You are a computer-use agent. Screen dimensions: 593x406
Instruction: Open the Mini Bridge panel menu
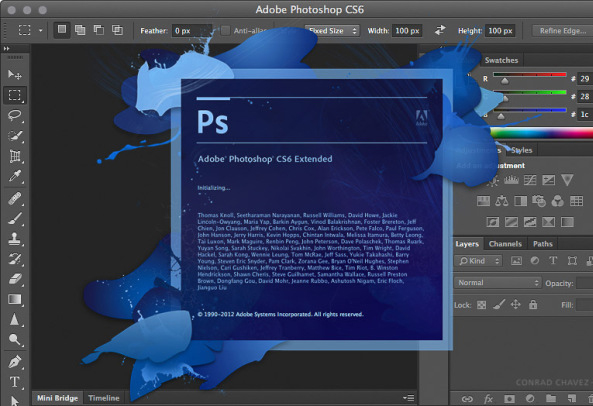tap(408, 398)
